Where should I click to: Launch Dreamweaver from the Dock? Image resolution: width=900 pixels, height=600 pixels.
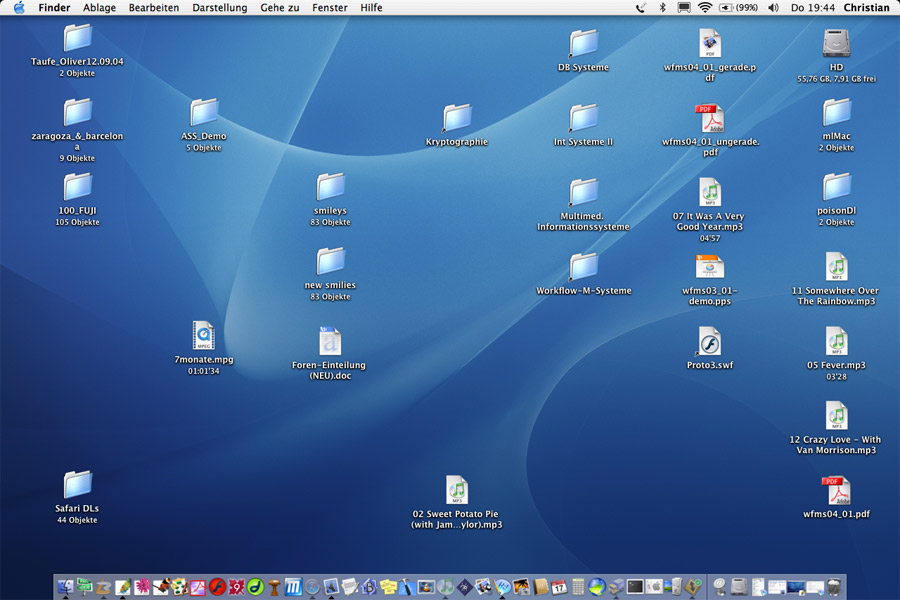click(x=255, y=586)
